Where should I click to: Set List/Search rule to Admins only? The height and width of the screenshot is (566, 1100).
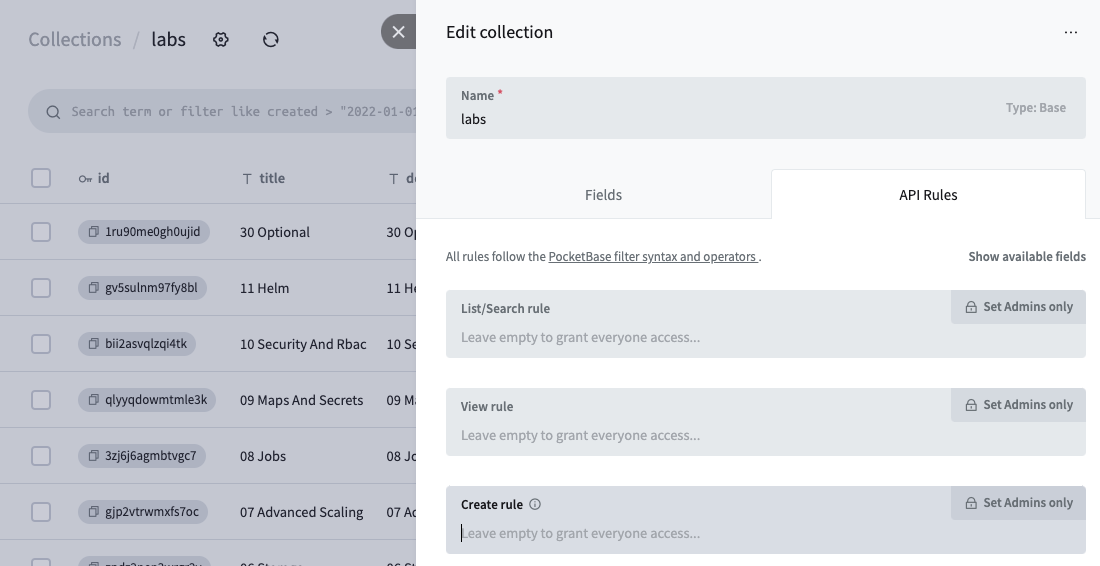(x=1019, y=307)
